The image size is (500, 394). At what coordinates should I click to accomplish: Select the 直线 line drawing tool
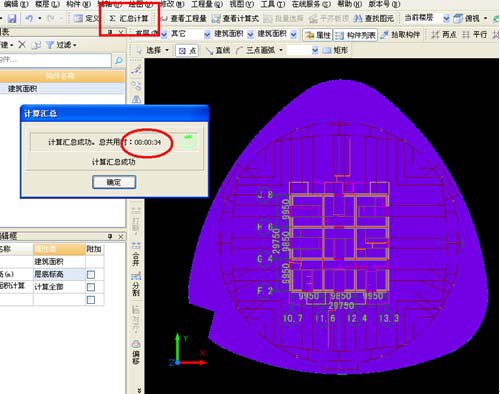pyautogui.click(x=218, y=51)
